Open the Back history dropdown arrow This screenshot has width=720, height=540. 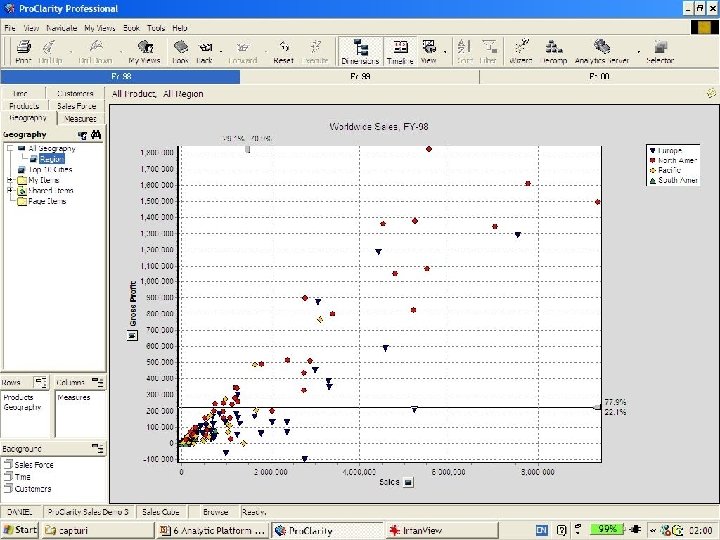pos(221,51)
